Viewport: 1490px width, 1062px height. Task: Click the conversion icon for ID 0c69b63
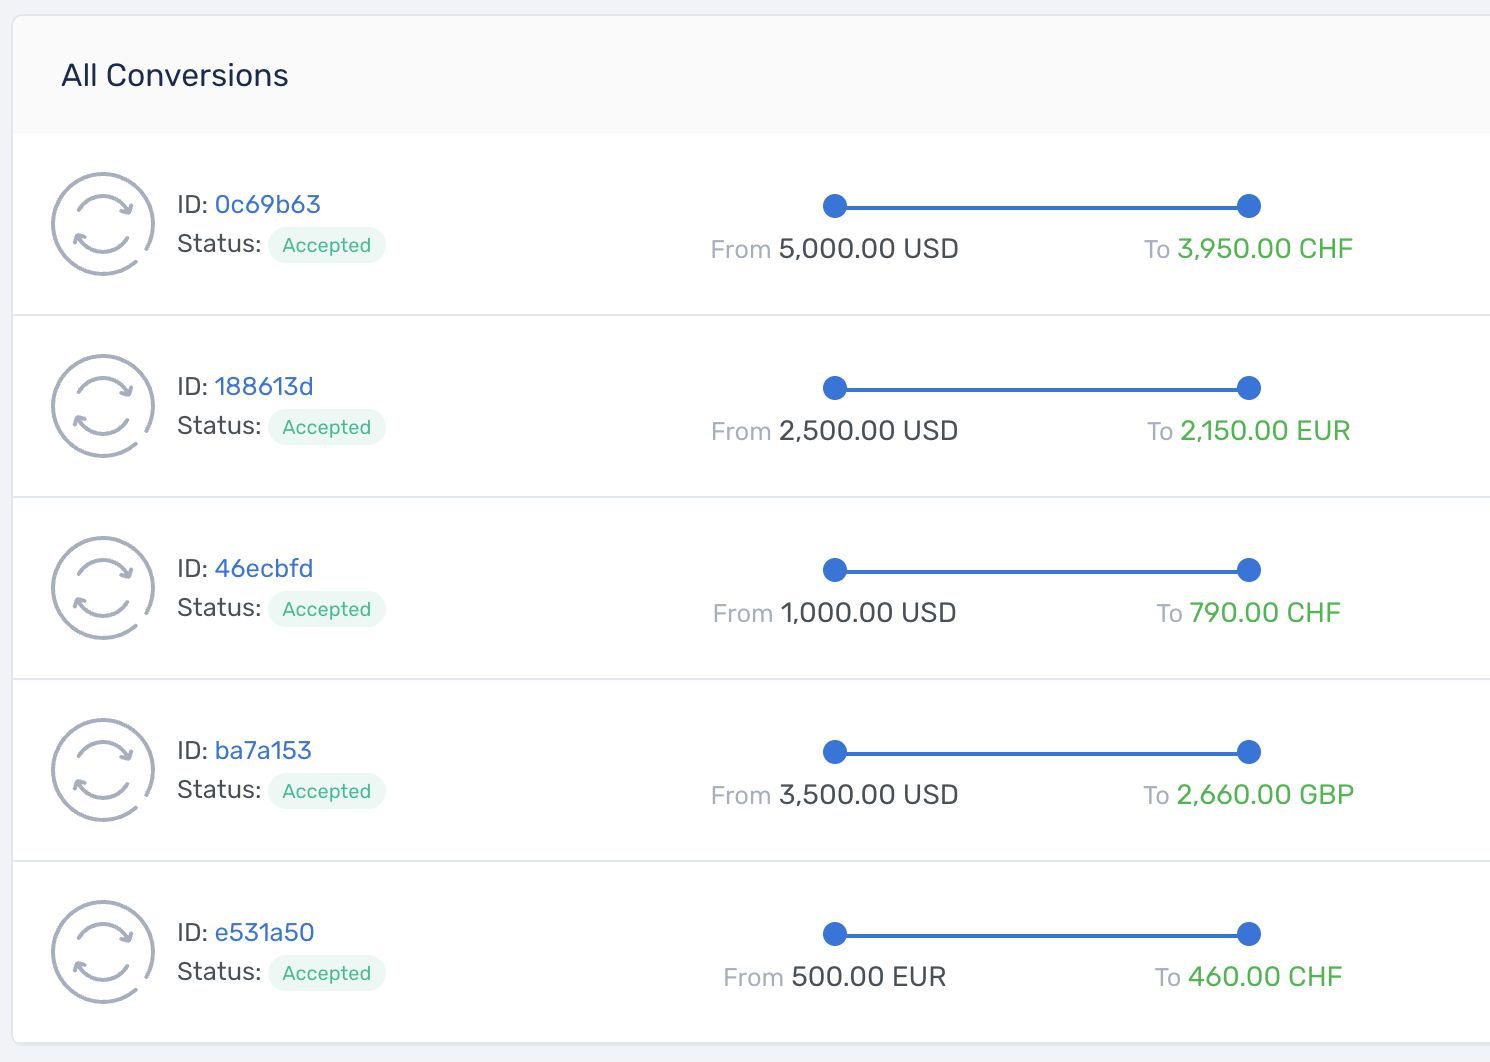[x=103, y=224]
